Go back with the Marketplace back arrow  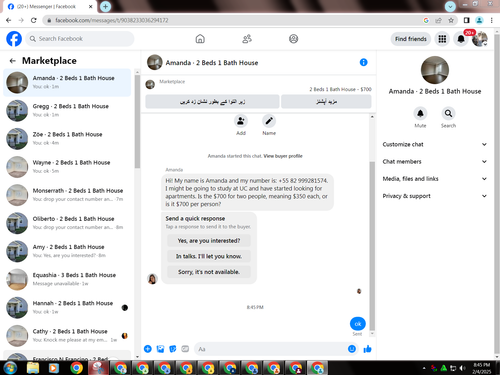point(13,61)
